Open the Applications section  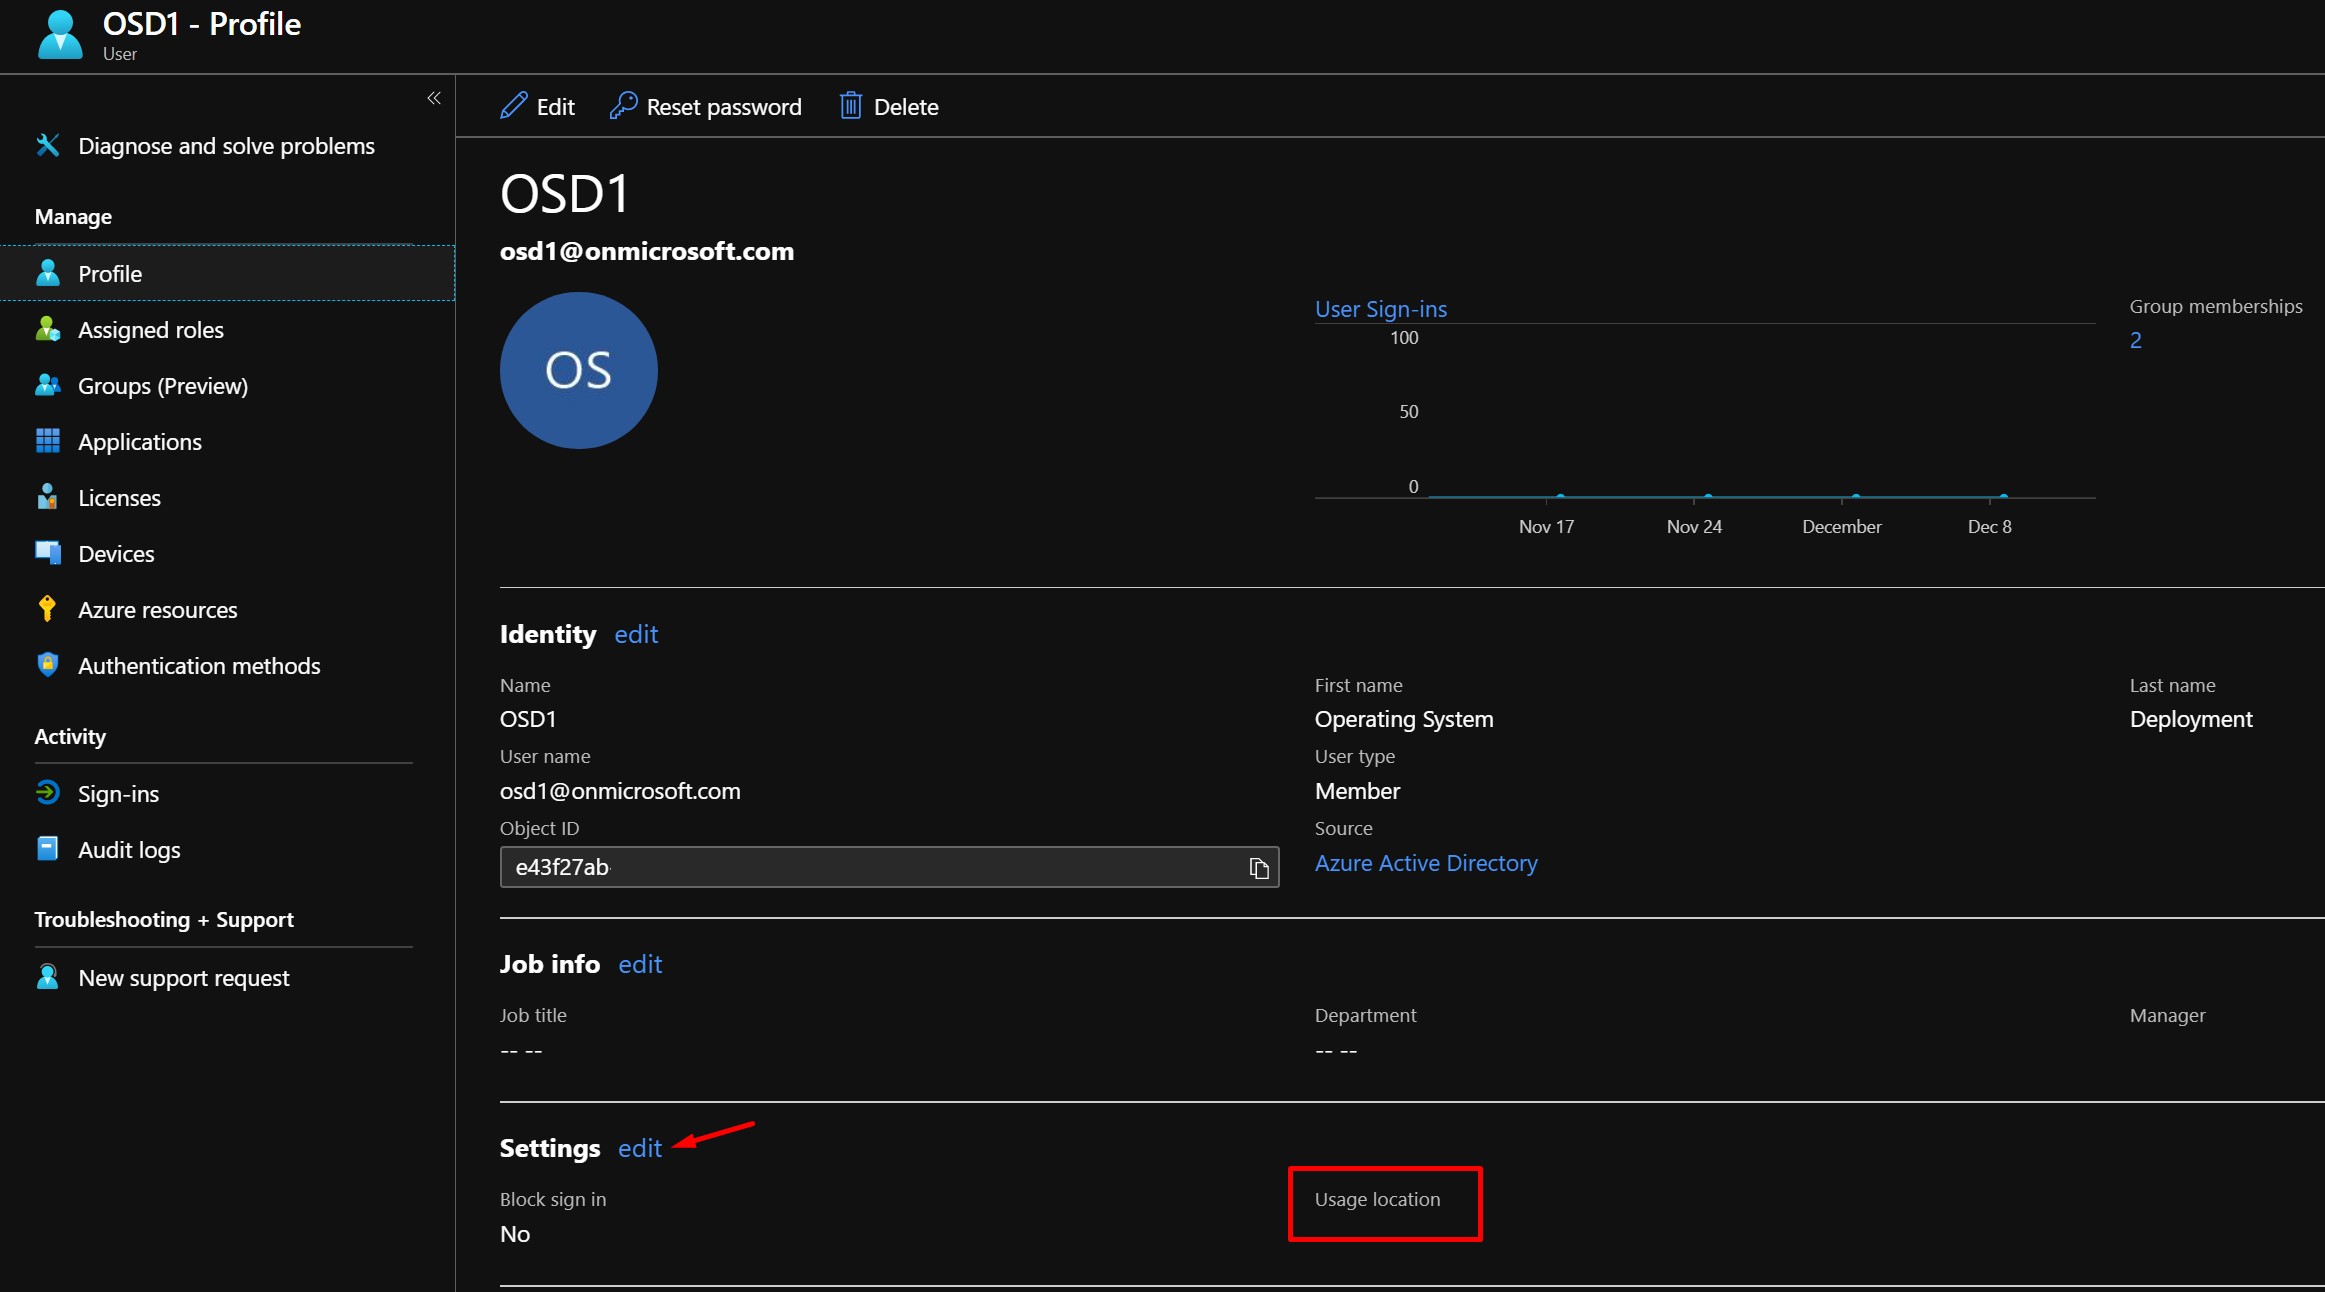139,441
